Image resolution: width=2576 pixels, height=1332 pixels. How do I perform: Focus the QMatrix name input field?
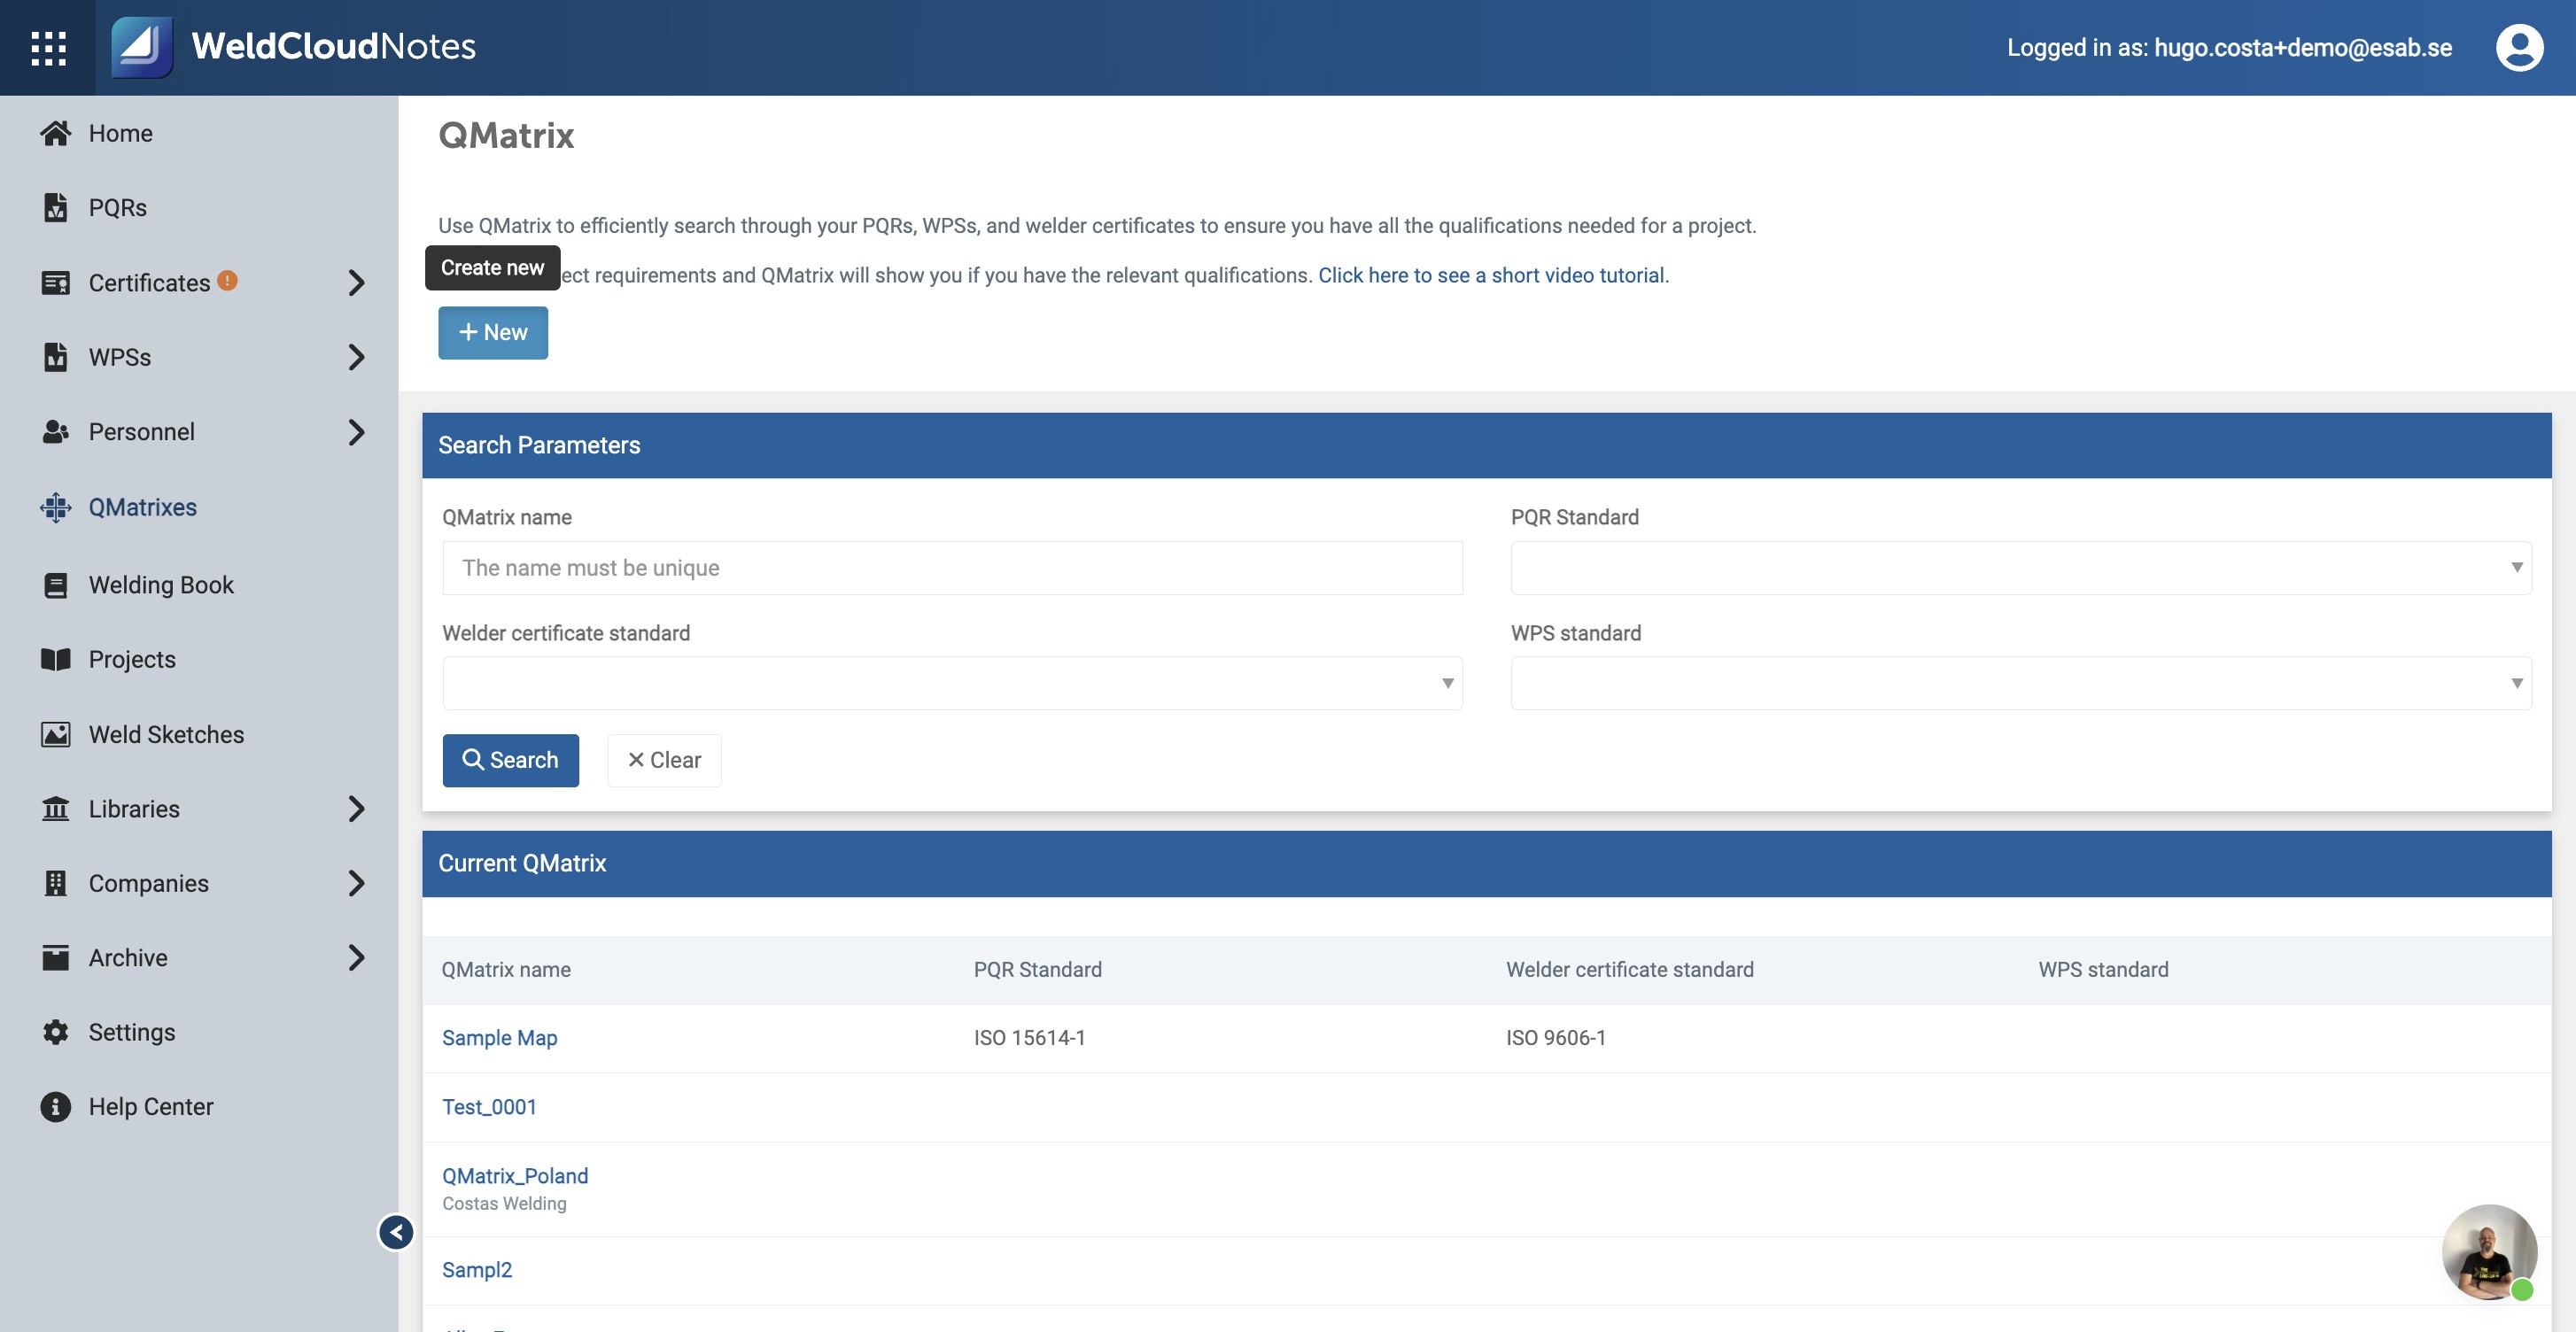pos(952,568)
